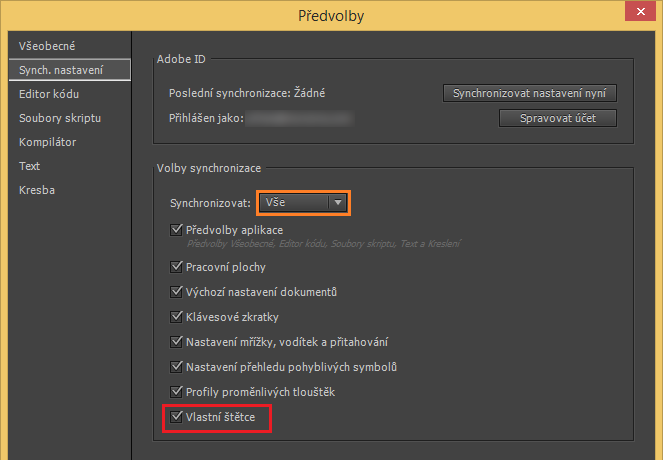Toggle Nastavení přehledu pohyblivých symbolů

[x=178, y=367]
